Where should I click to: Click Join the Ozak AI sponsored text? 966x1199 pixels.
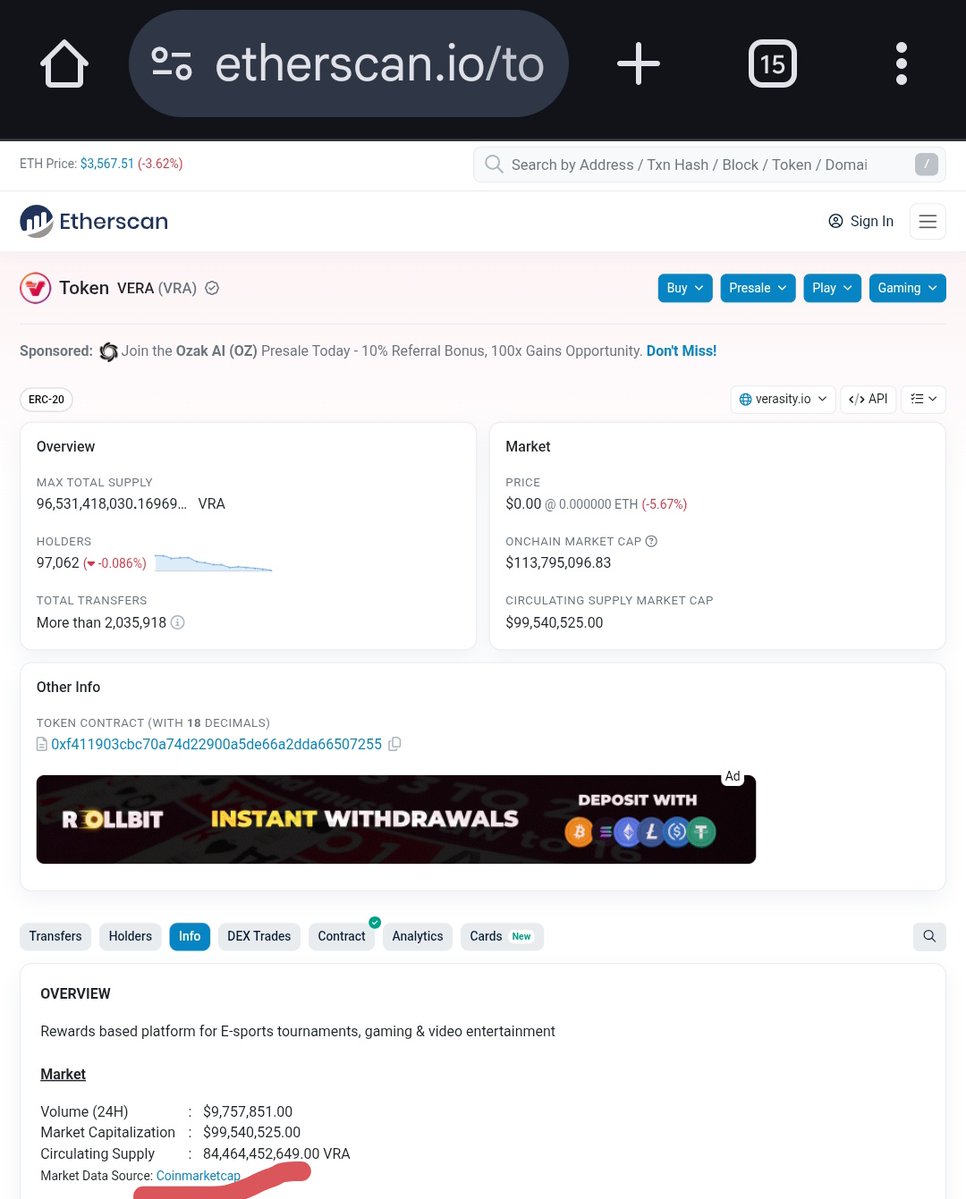click(x=382, y=351)
